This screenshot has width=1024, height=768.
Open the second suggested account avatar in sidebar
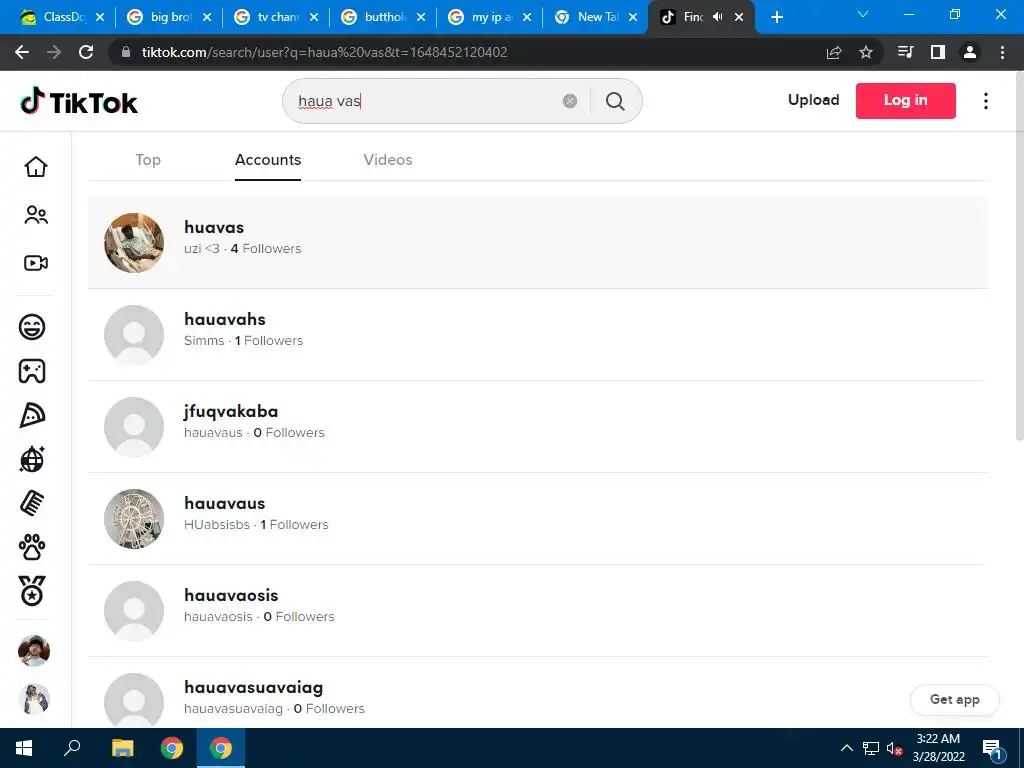pos(34,699)
